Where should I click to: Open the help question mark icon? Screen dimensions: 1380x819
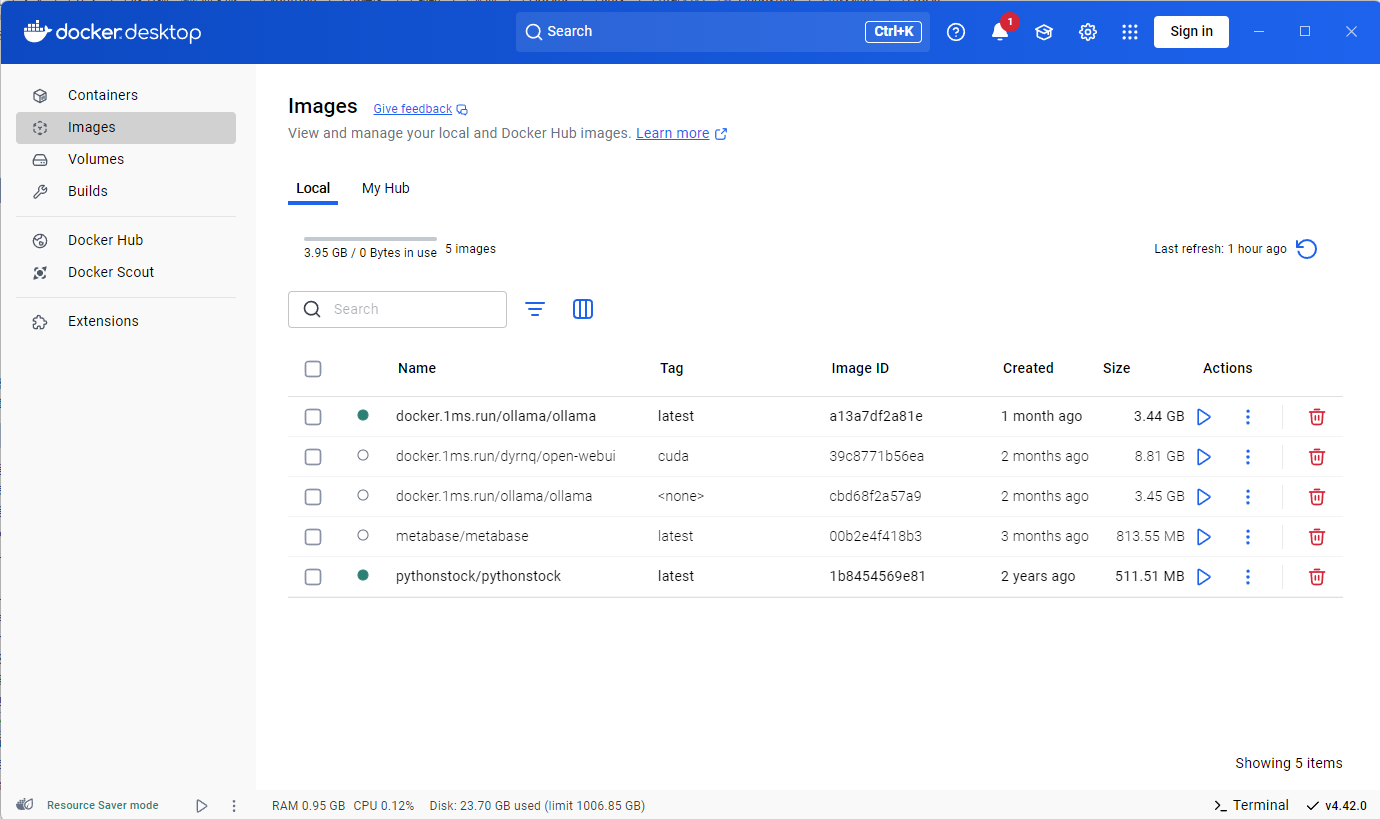[x=956, y=32]
